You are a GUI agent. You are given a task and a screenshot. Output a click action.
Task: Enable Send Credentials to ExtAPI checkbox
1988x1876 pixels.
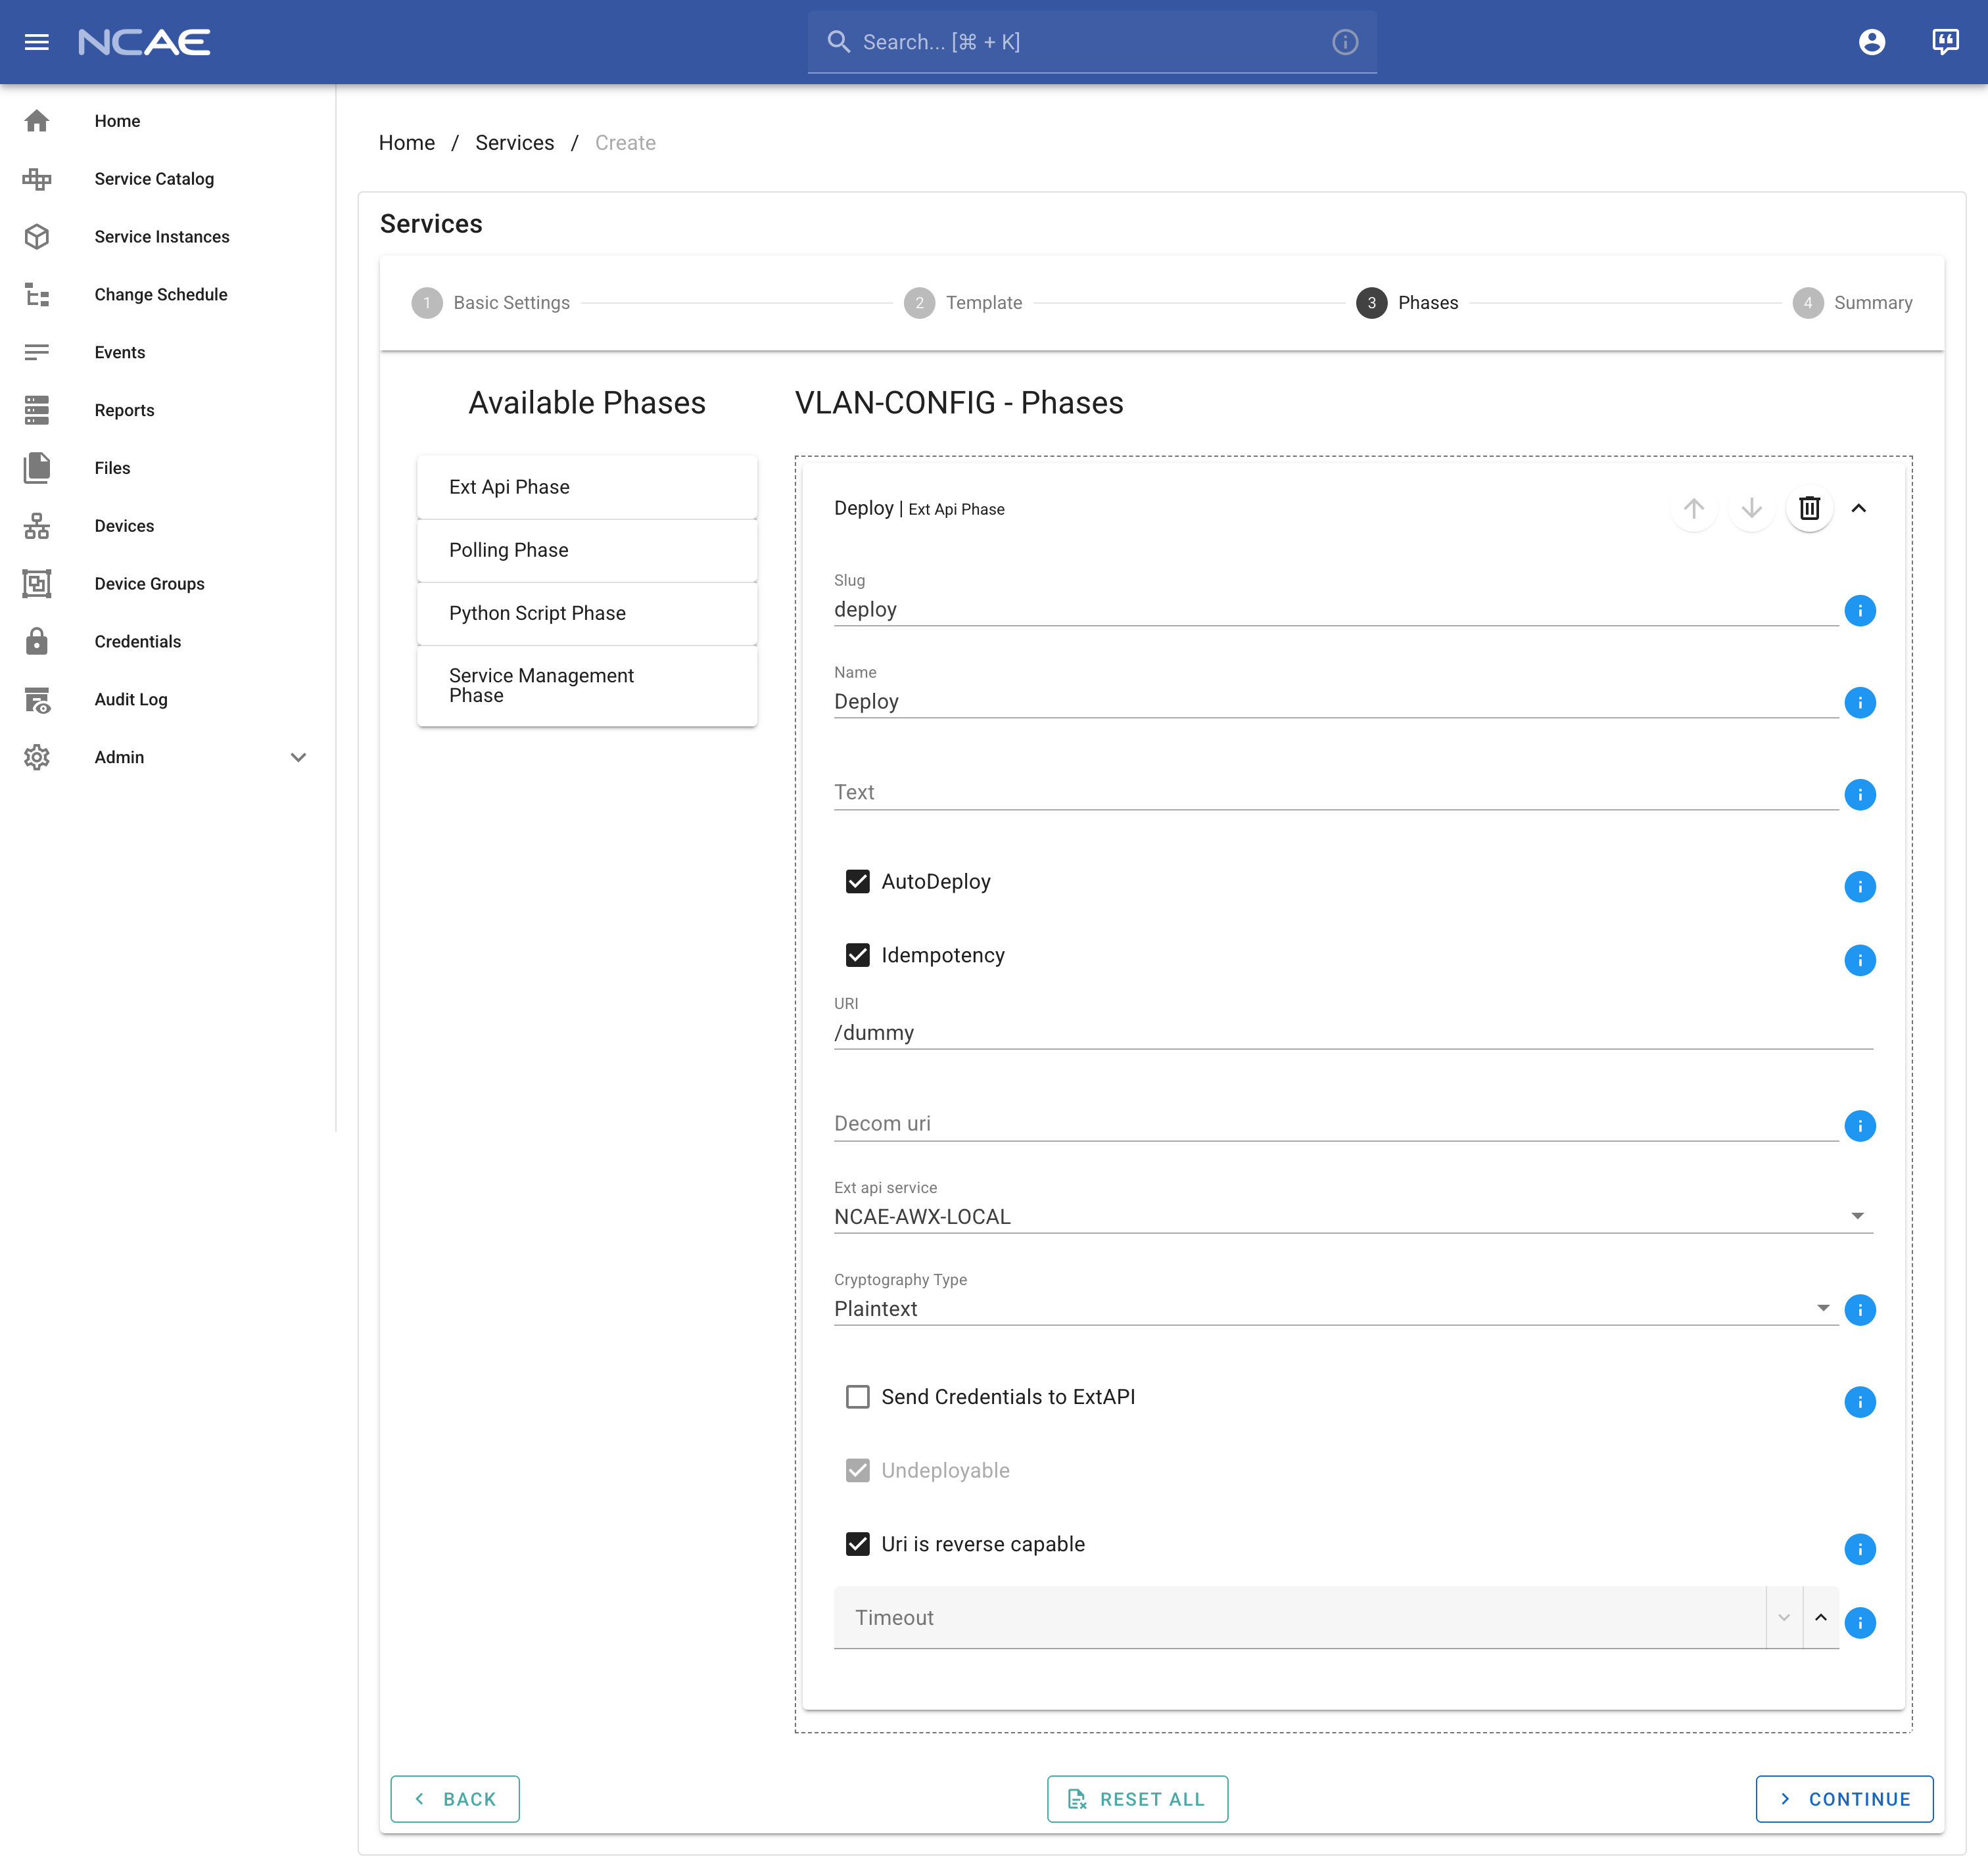(x=857, y=1397)
